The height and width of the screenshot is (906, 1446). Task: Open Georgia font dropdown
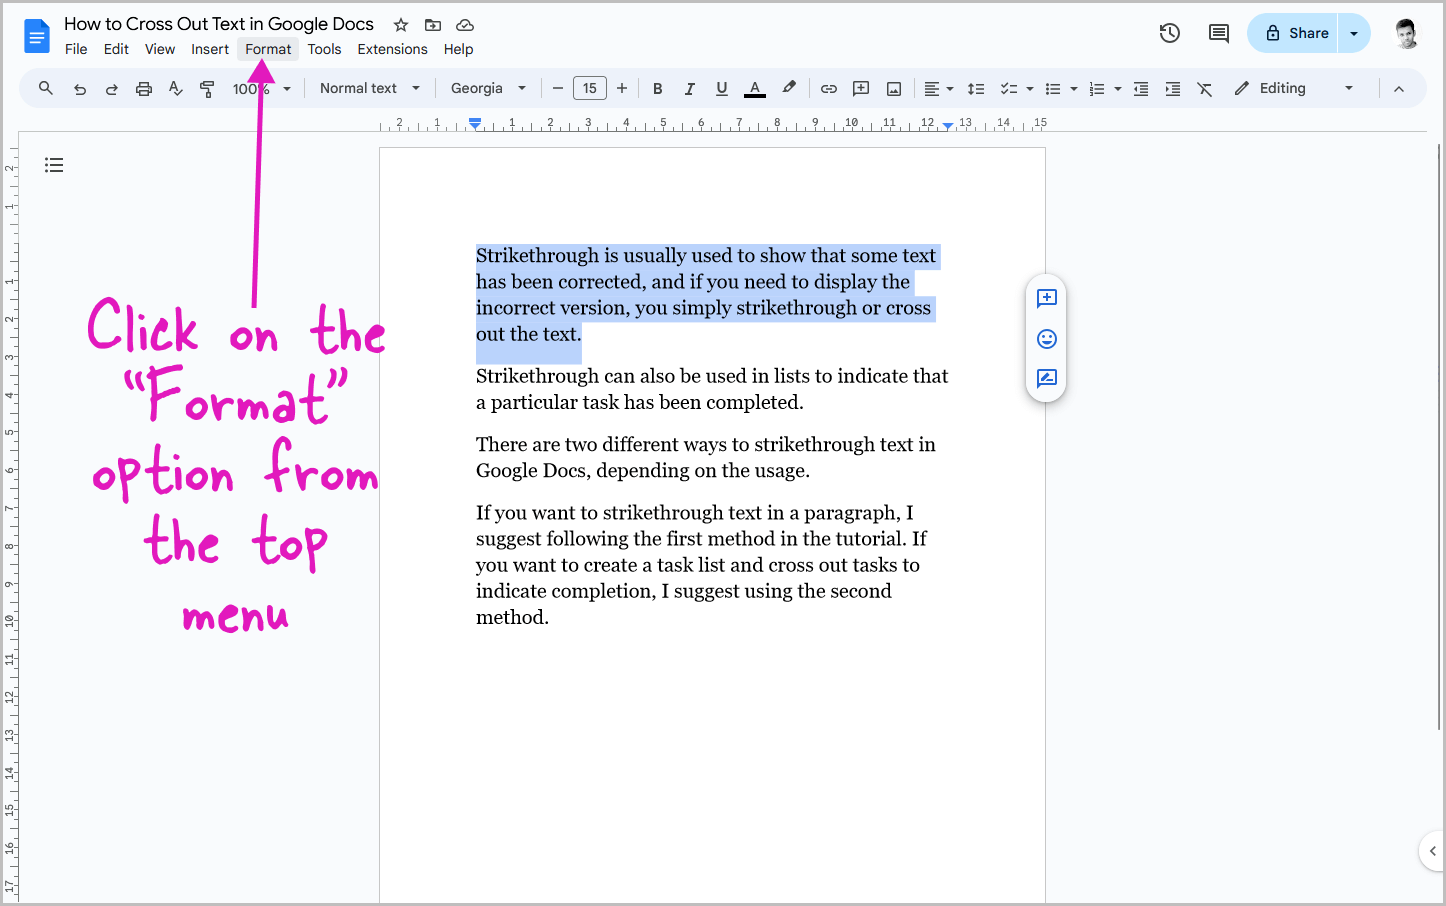[488, 88]
